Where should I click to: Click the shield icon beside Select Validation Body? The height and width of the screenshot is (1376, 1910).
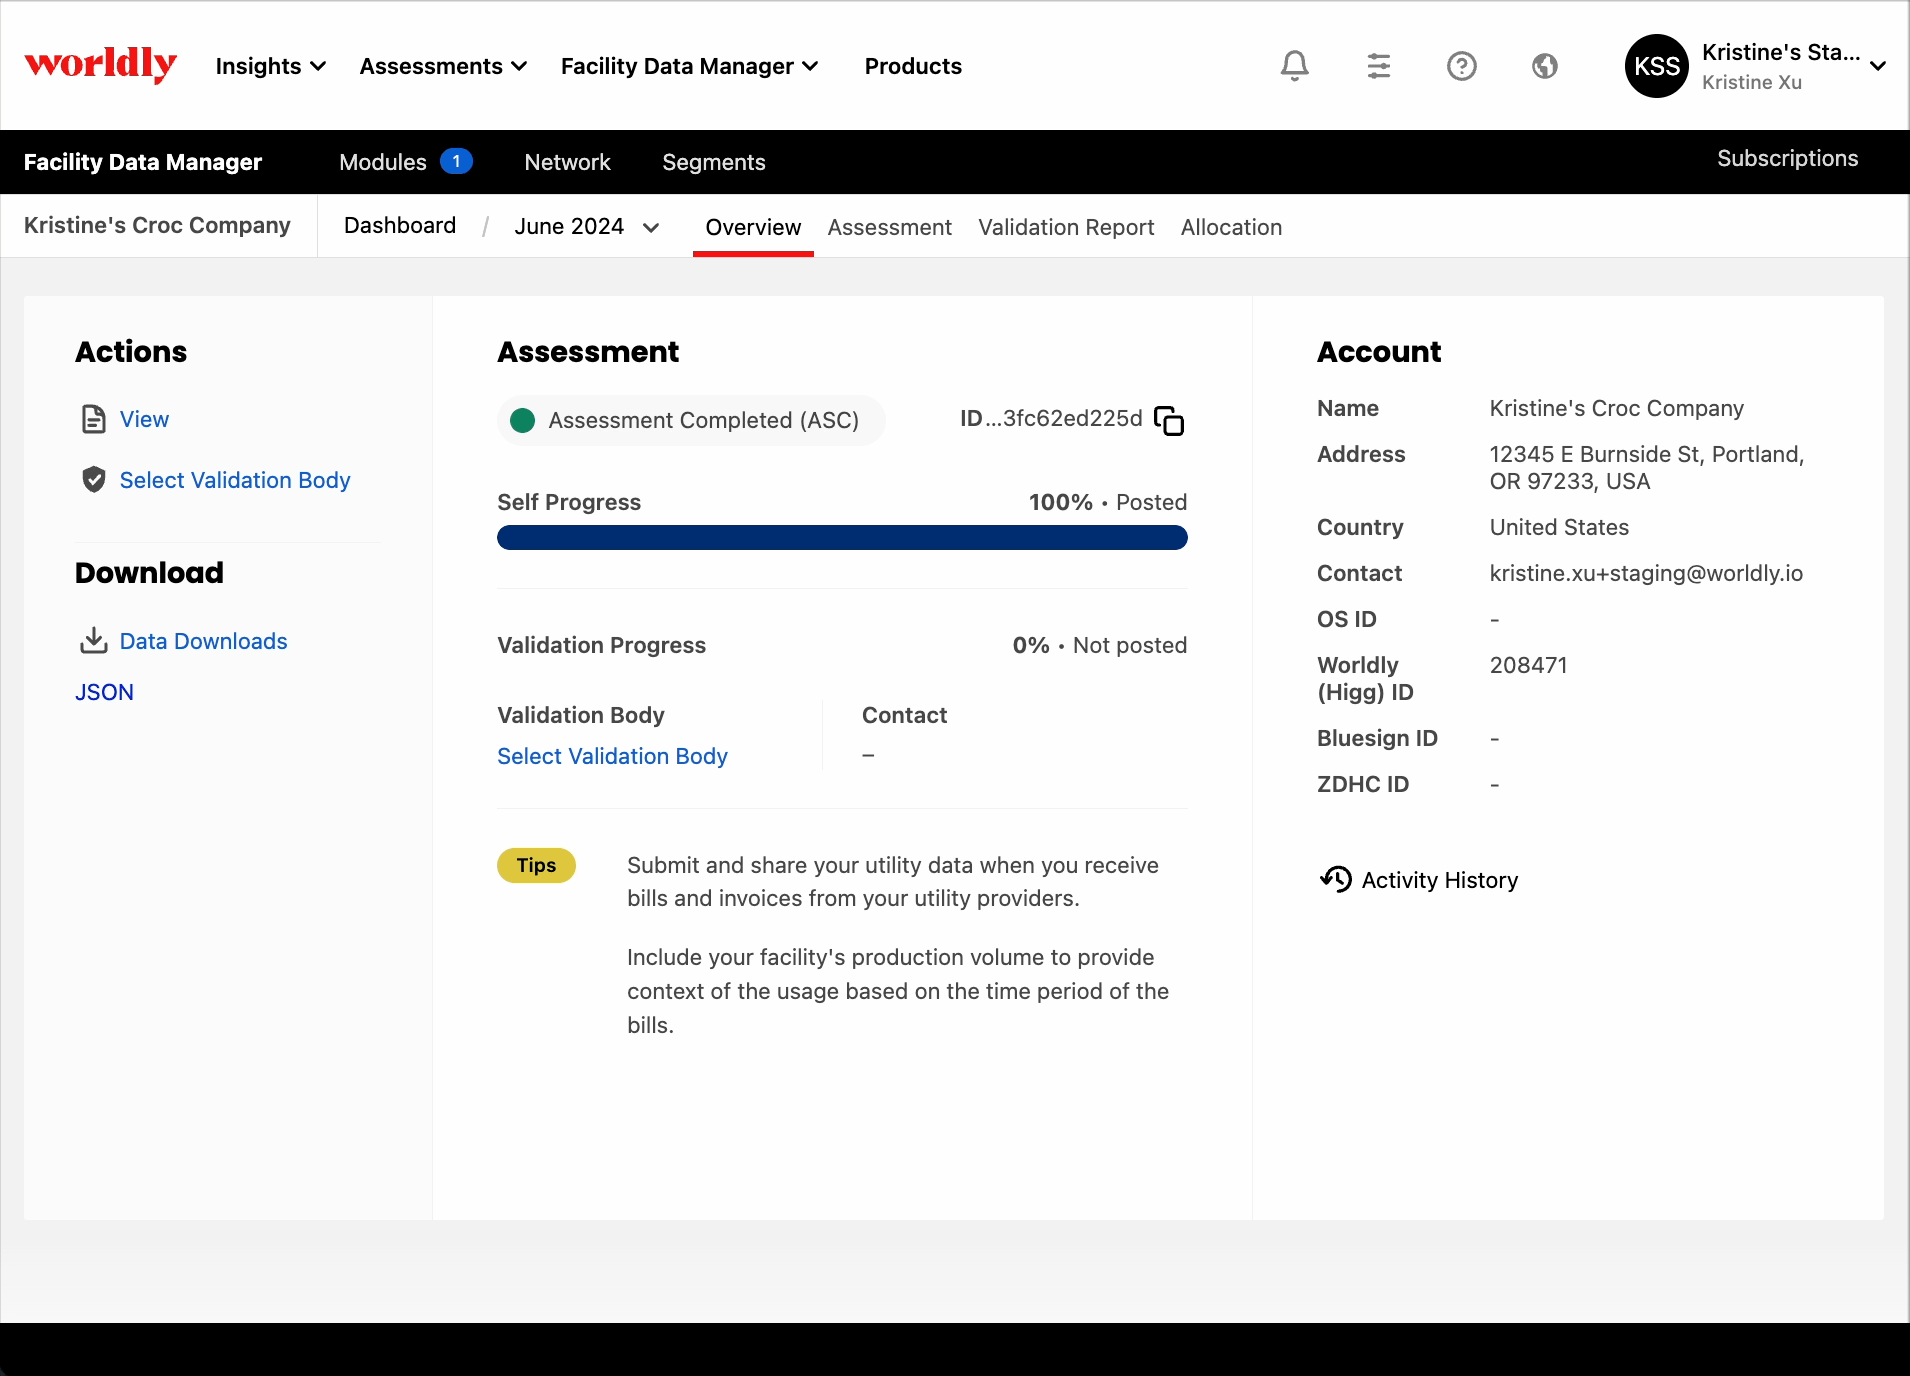93,480
